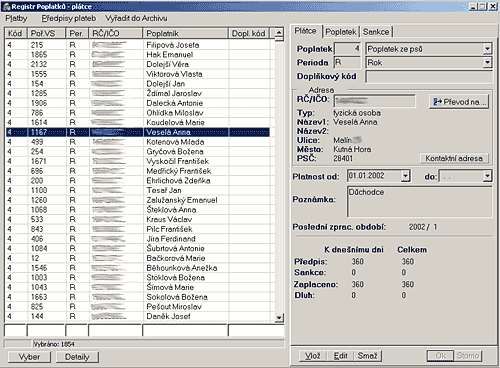Click the Výběr button

tap(29, 357)
